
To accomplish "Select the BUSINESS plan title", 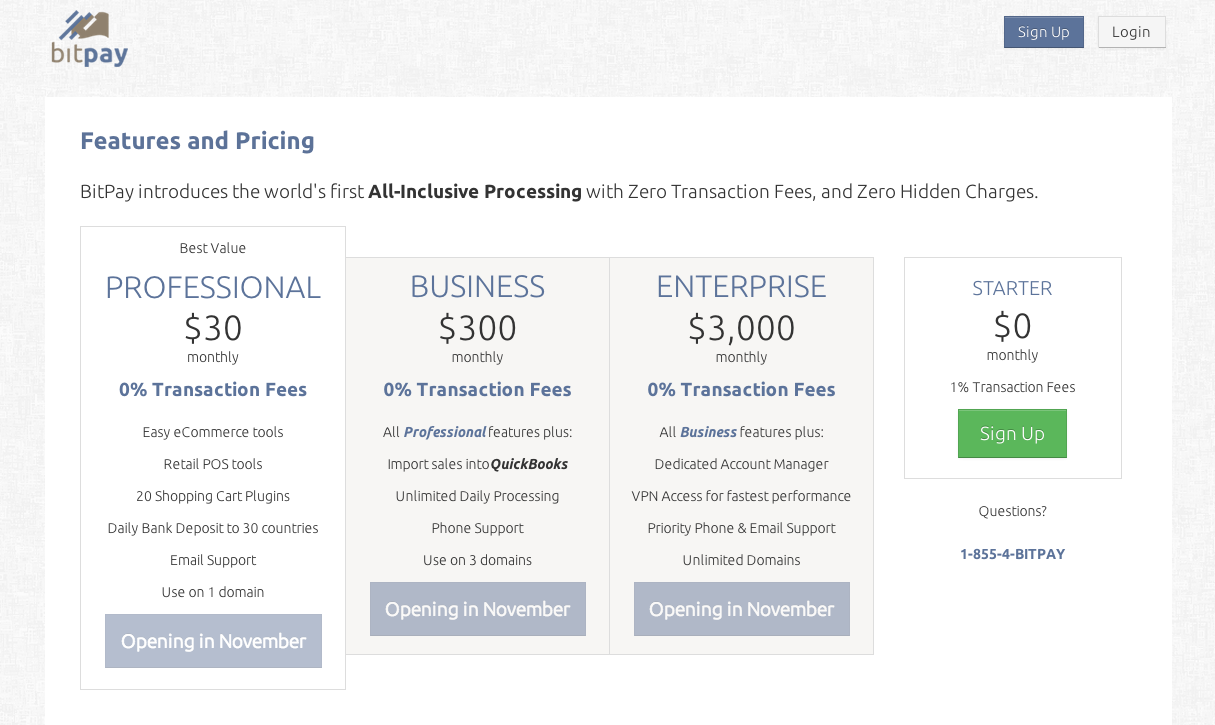I will click(477, 286).
